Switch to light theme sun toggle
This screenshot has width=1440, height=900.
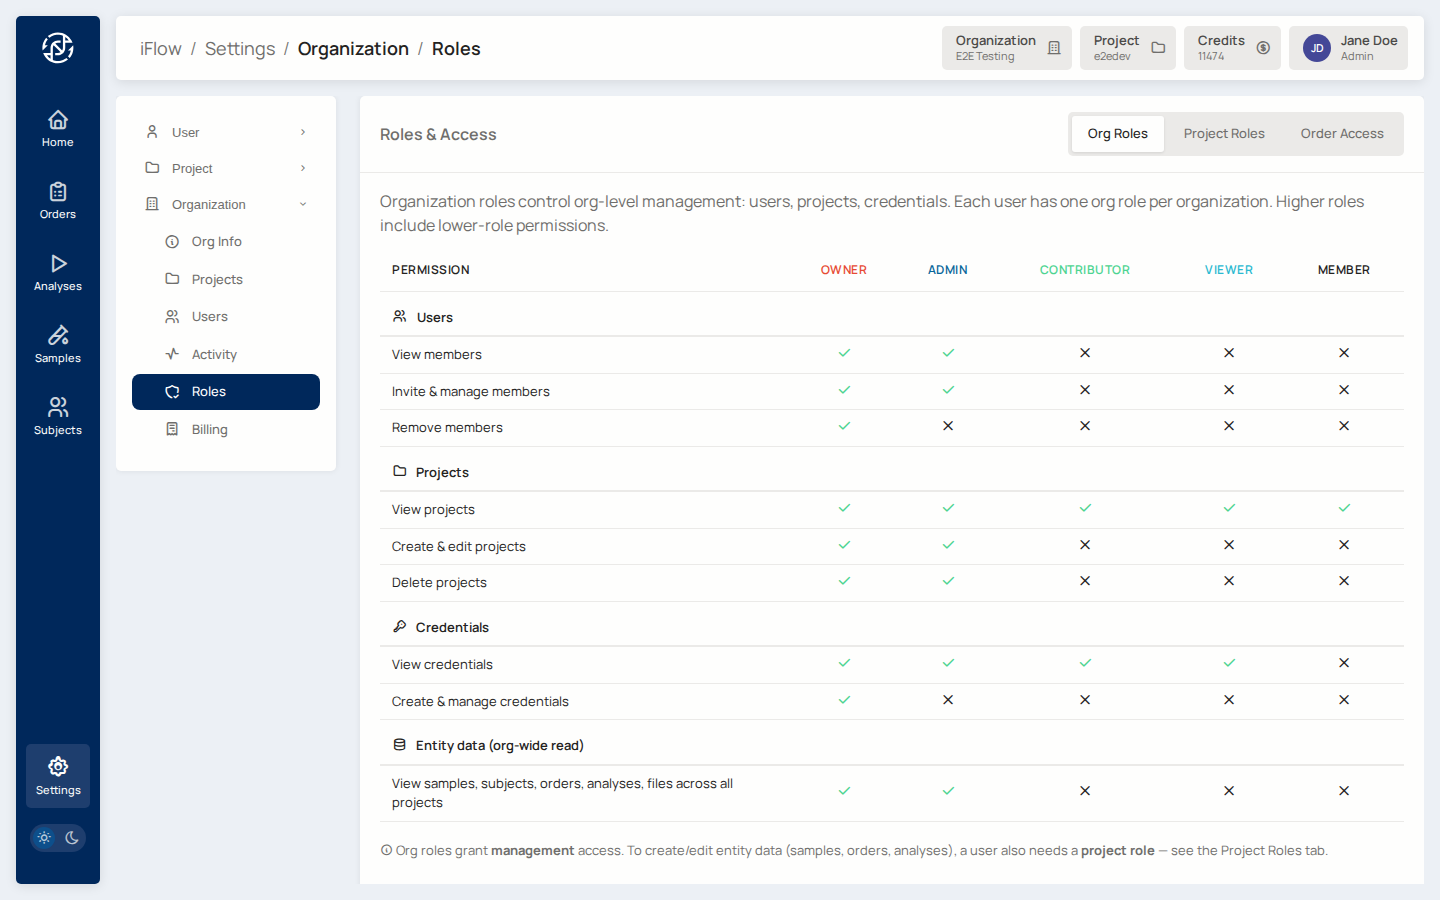coord(44,838)
